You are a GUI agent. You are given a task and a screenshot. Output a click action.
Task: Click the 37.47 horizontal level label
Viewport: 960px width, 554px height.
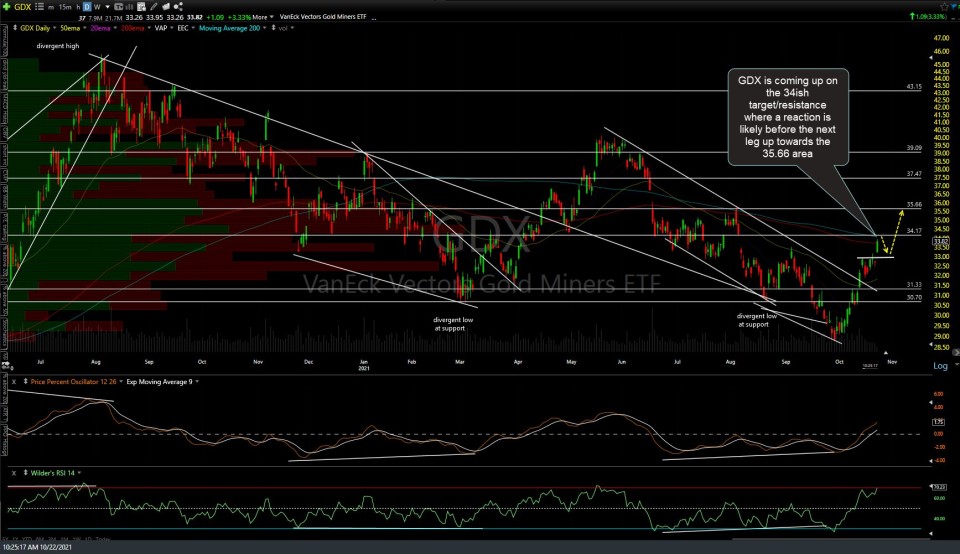click(x=914, y=174)
